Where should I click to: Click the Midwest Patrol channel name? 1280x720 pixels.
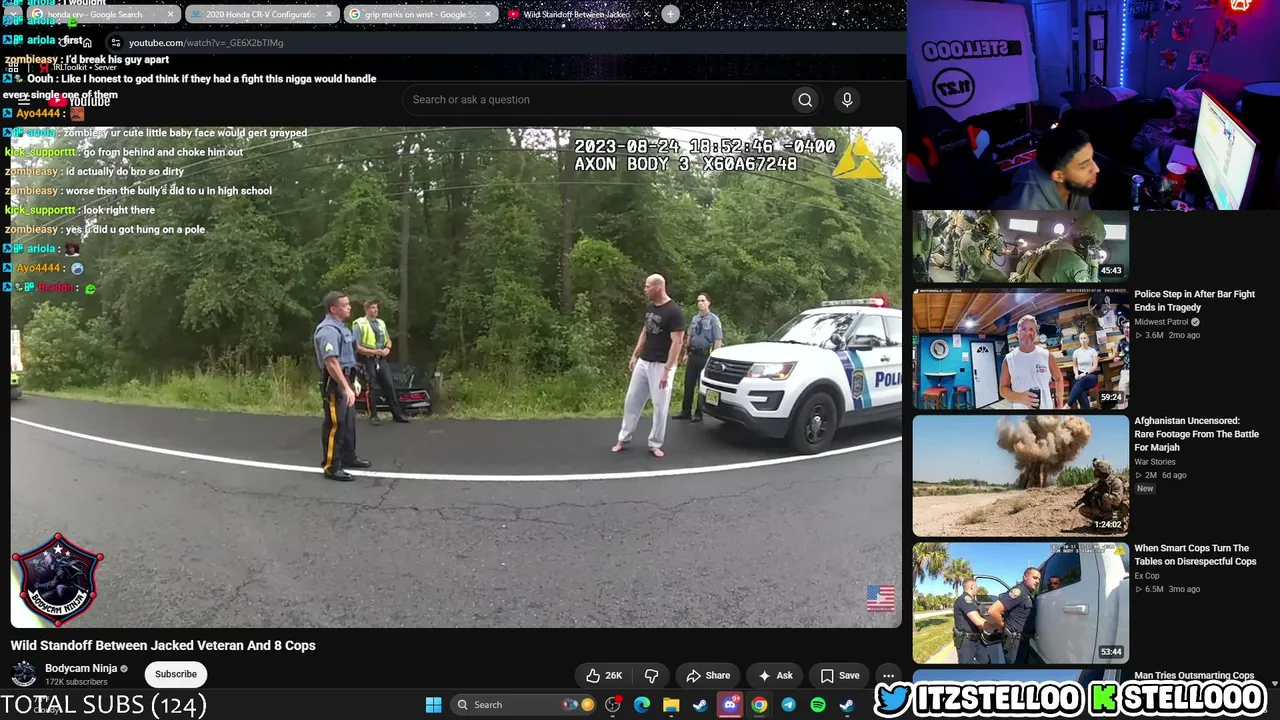tap(1161, 322)
